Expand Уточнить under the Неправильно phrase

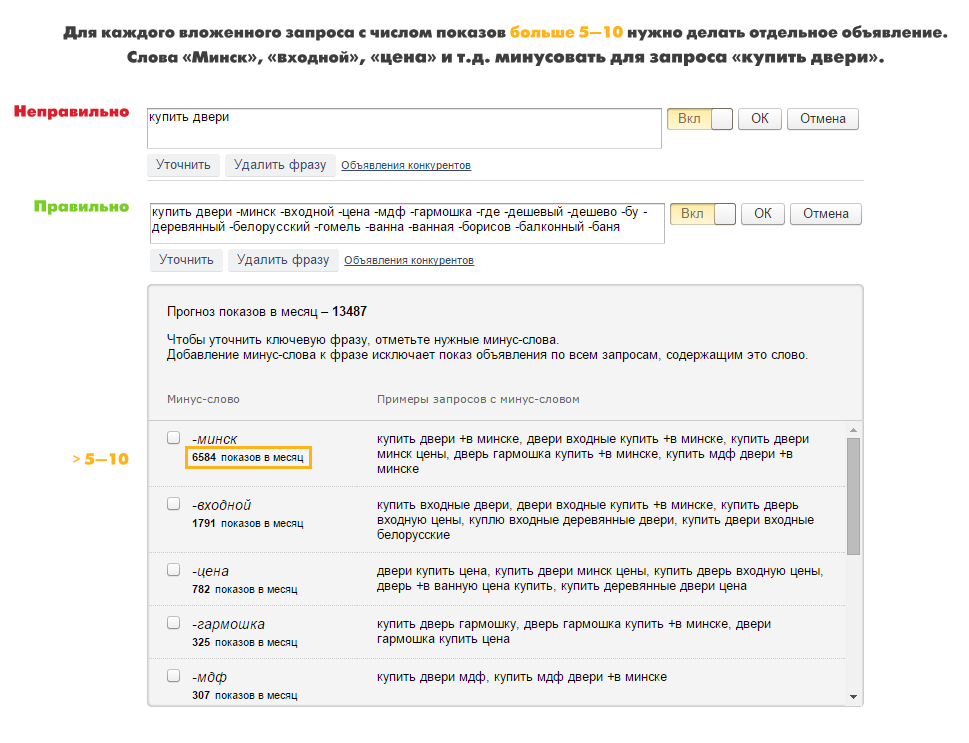coord(184,165)
